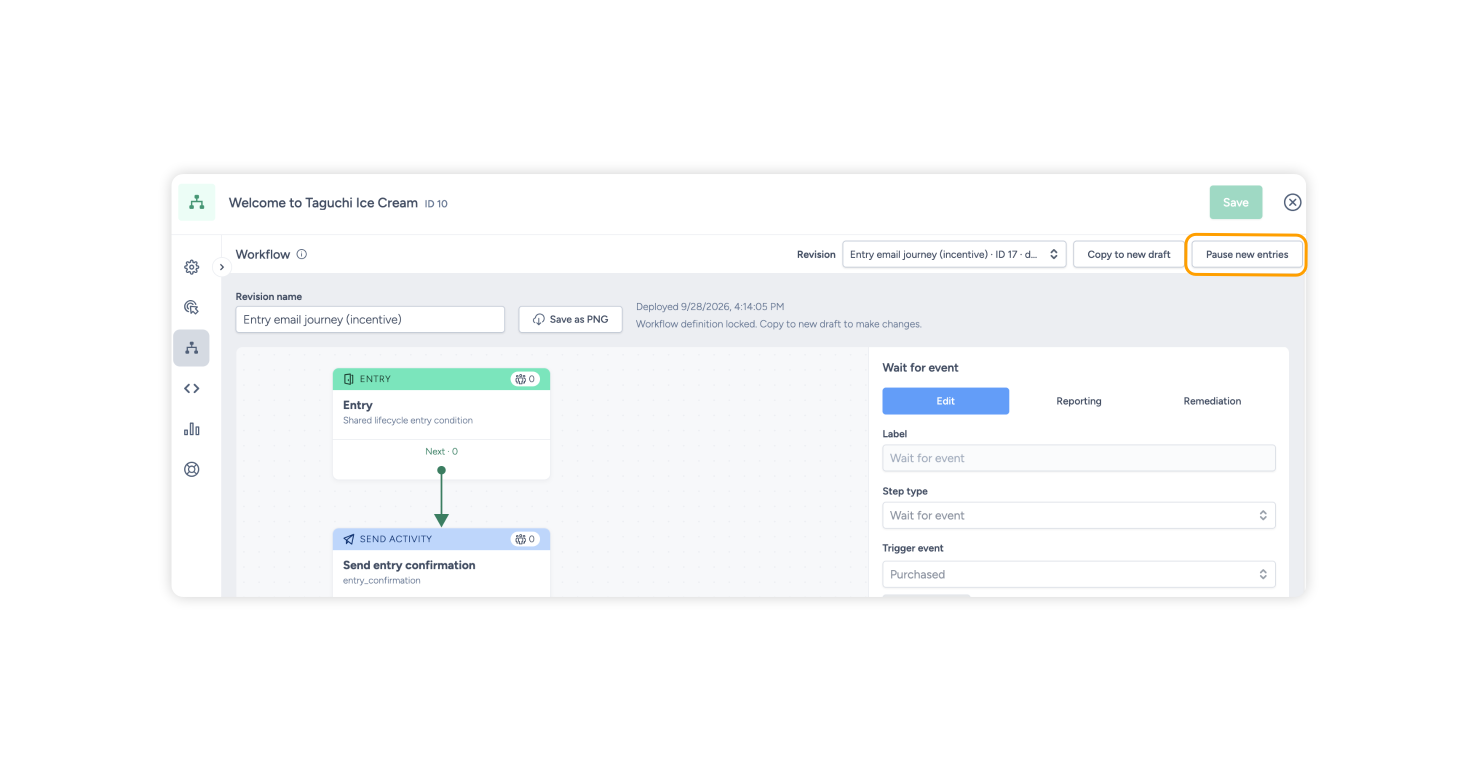Click the subscriber count badge on SEND ACTIVITY
The width and height of the screenshot is (1471, 771).
tap(526, 539)
